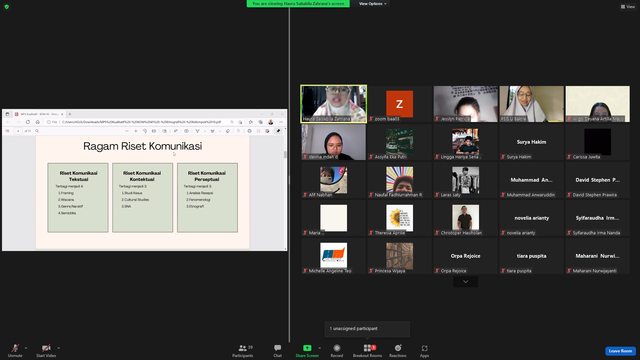Click the 'Riset Komunikasi Tekstual' card heading
Screen dimensions: 640x360
coord(78,176)
